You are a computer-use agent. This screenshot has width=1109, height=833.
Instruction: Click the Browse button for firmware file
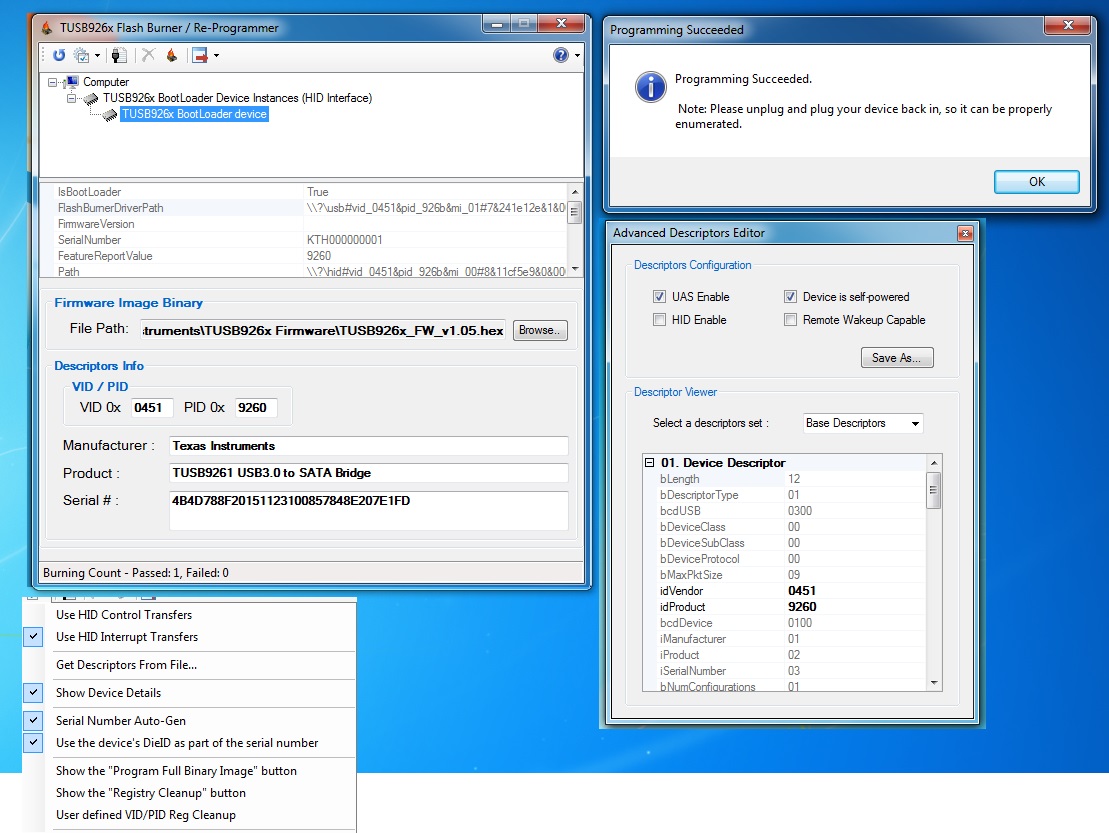point(540,330)
